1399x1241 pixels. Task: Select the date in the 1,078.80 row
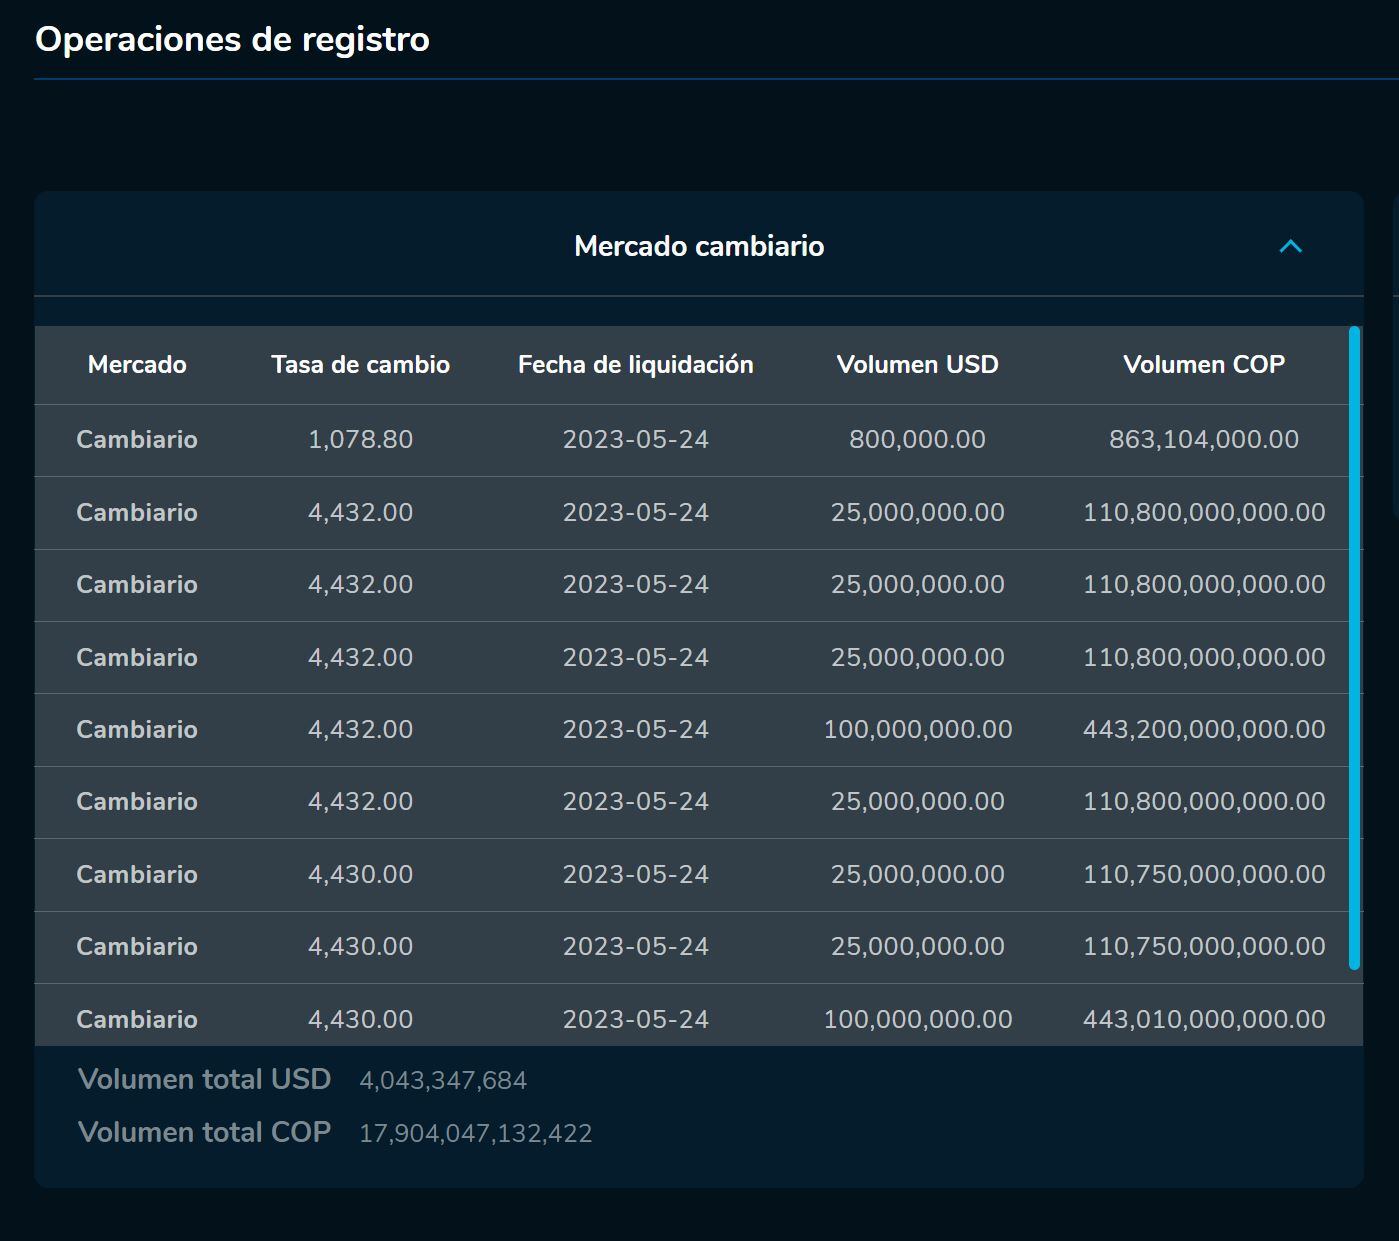tap(635, 440)
